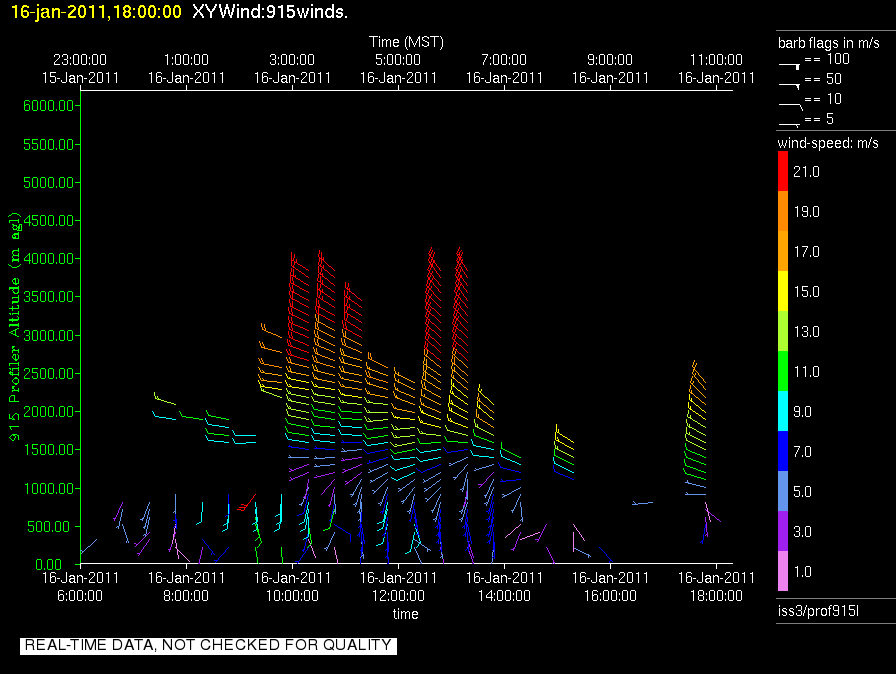This screenshot has height=674, width=896.
Task: Click the XYWind:915winds. plot title
Action: pyautogui.click(x=270, y=12)
